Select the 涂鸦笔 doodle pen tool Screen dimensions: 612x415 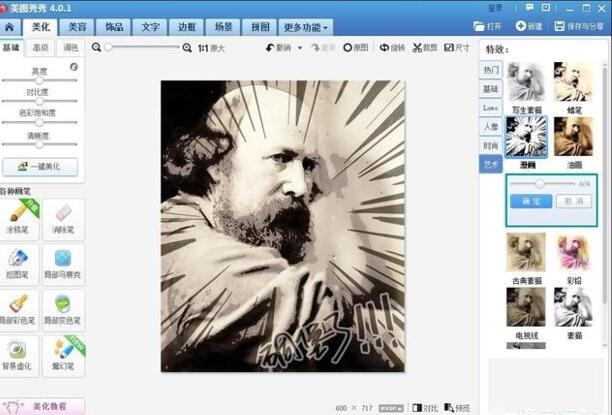[18, 219]
